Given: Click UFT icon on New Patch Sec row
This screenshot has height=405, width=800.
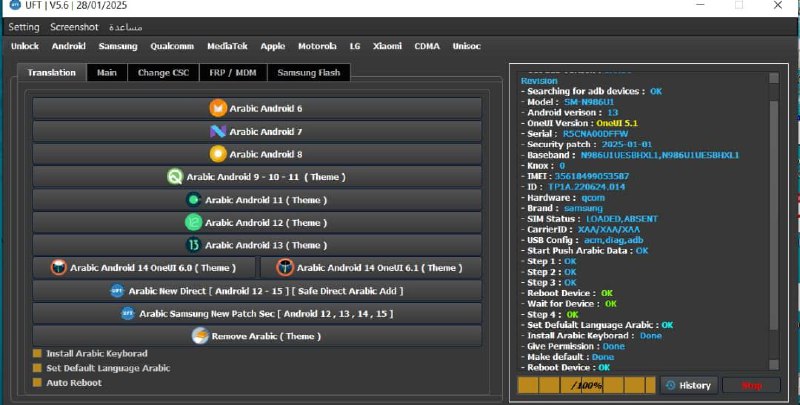Looking at the screenshot, I should click(128, 313).
